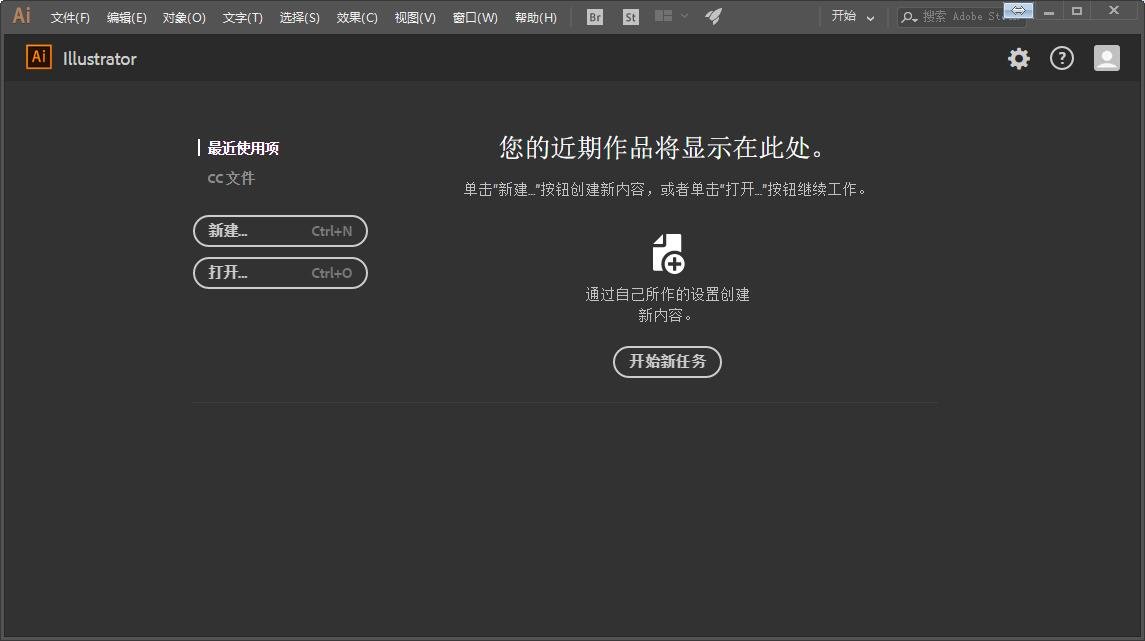This screenshot has width=1145, height=641.
Task: Open the 视图(V) menu
Action: tap(415, 18)
